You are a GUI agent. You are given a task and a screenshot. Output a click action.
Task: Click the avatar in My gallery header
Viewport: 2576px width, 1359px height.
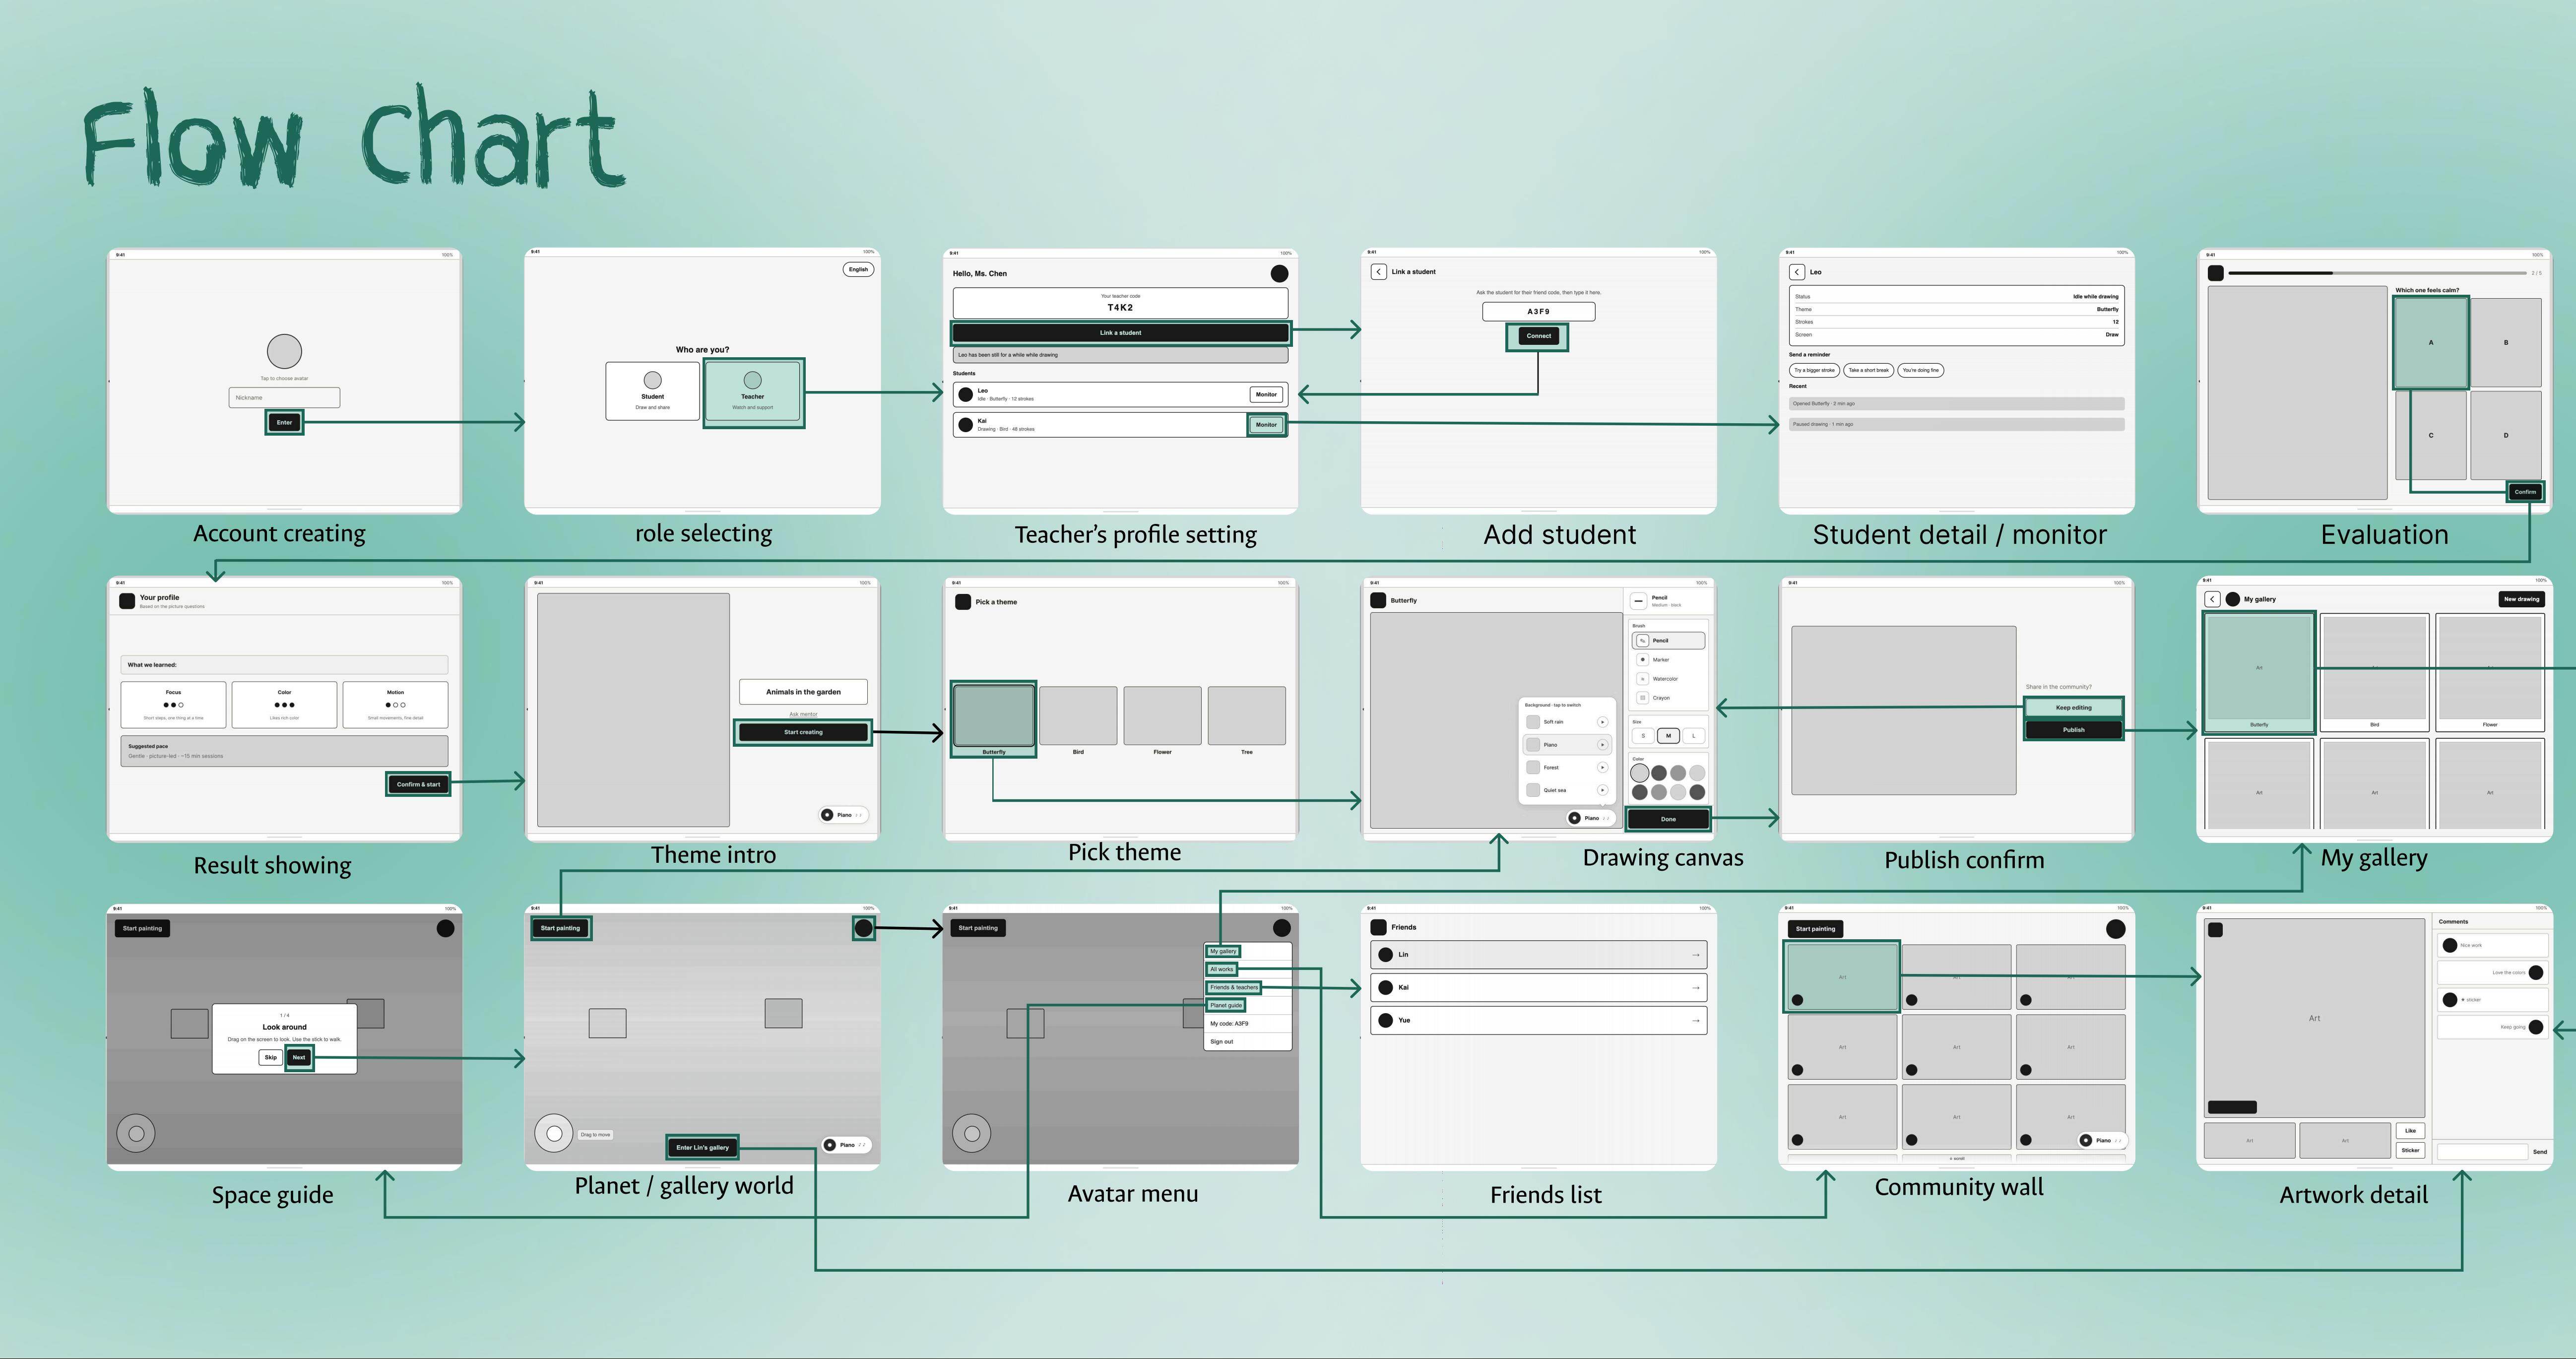click(x=2233, y=599)
